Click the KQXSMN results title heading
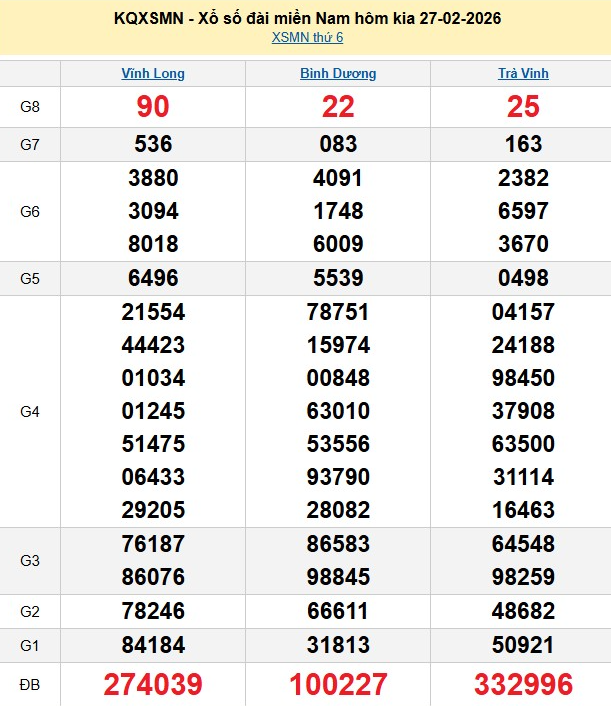 (306, 18)
